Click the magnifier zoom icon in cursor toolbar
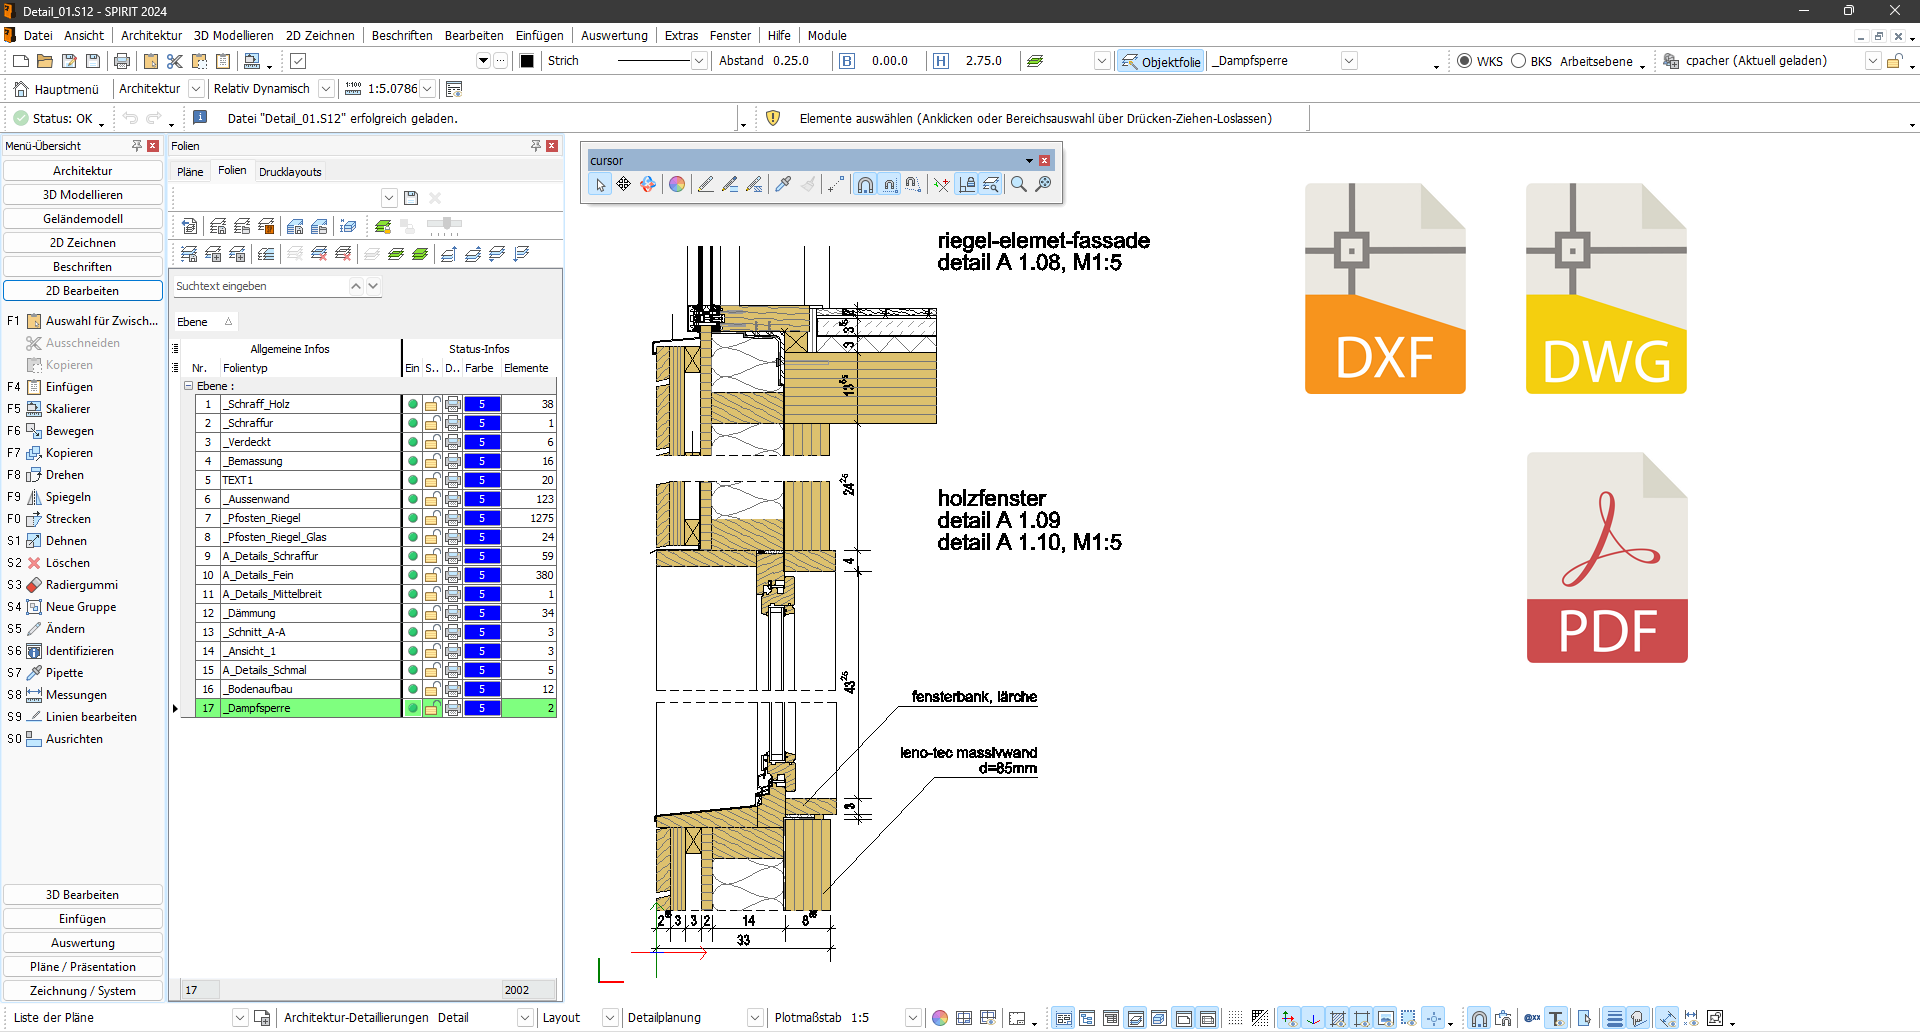Screen dimensions: 1920x1032 [1018, 184]
